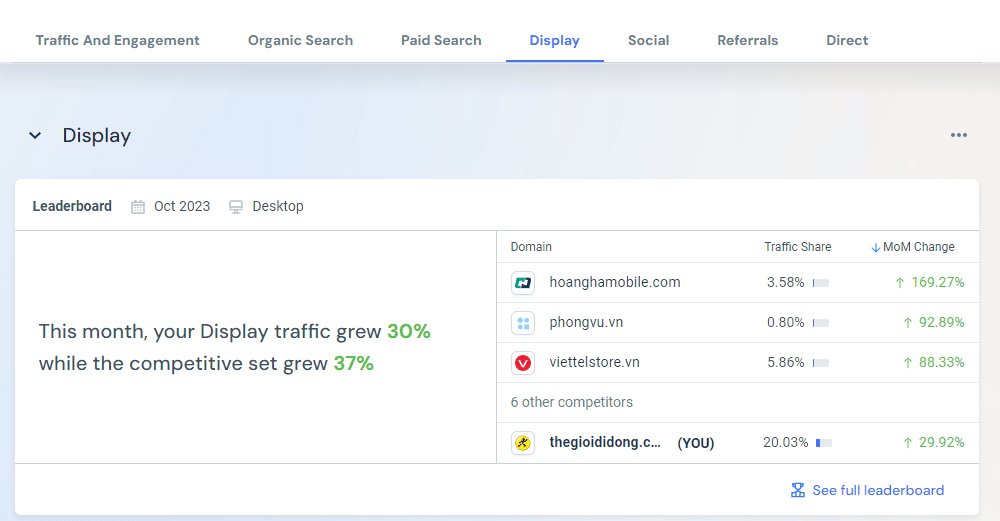Click the calendar icon beside Oct 2023

point(138,207)
